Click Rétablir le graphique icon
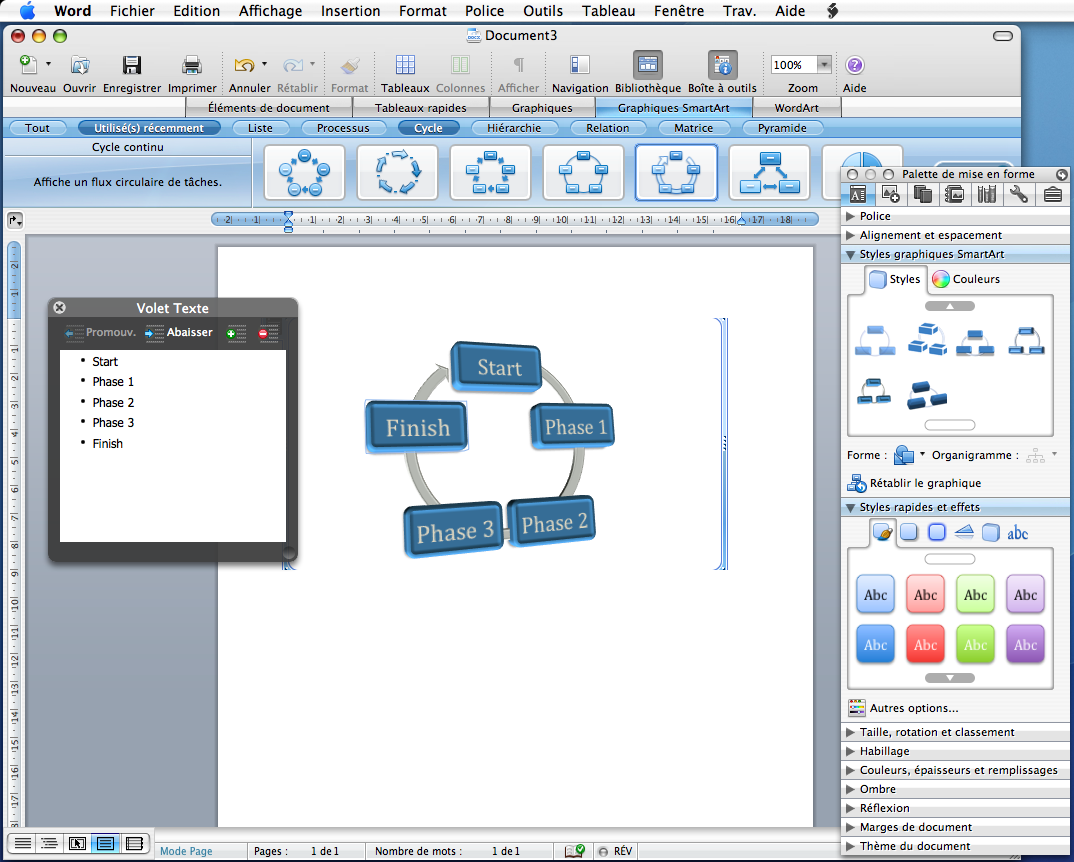Screen dimensions: 1074x862 coord(856,483)
